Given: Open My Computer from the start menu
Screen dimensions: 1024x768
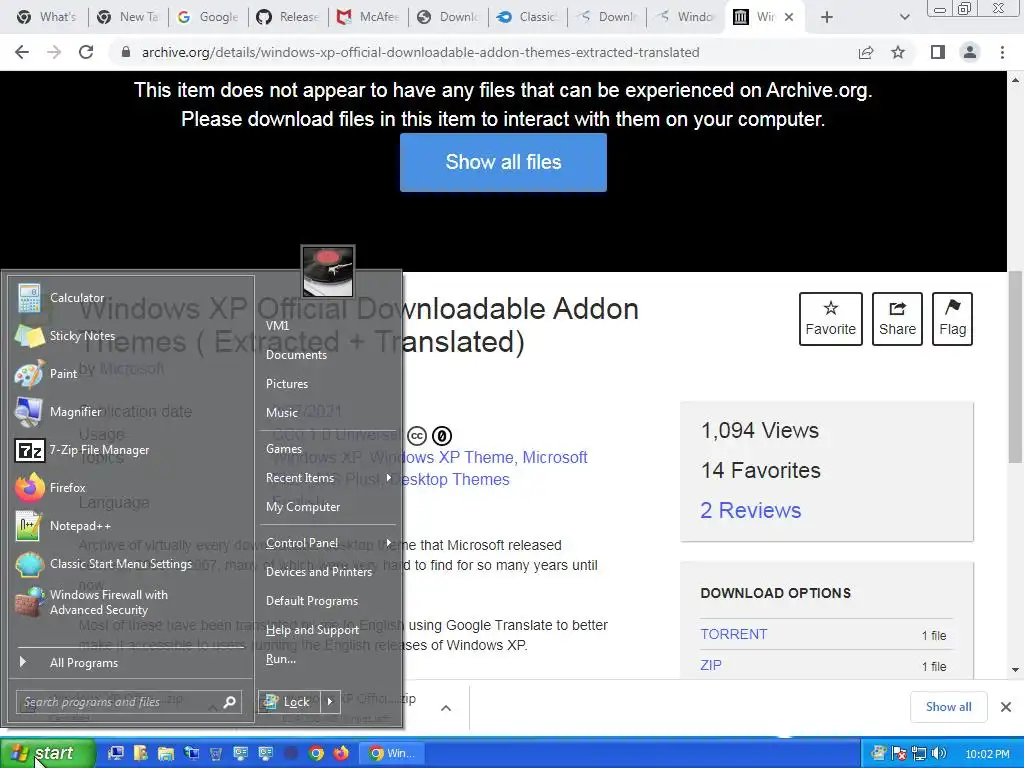Looking at the screenshot, I should [328, 506].
